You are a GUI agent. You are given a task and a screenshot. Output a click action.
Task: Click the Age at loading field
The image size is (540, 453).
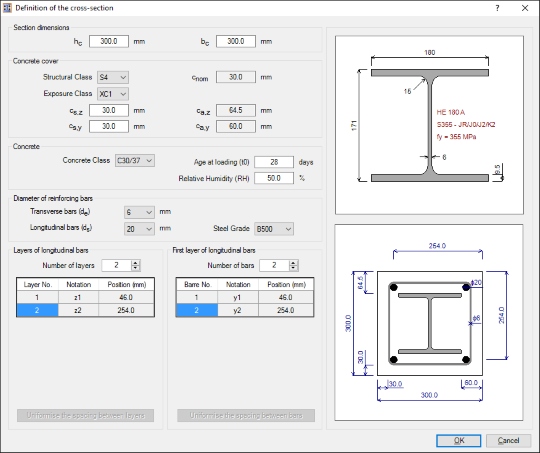pos(274,162)
